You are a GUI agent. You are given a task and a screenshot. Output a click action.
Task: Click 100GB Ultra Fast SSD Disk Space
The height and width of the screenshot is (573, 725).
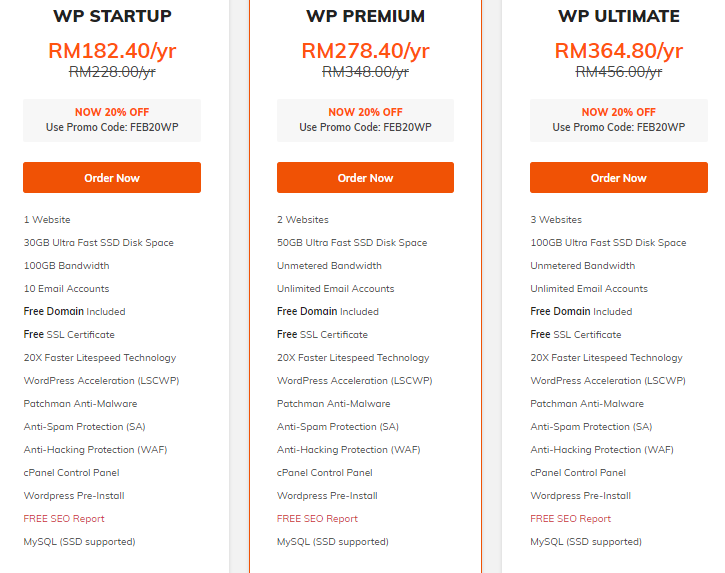click(608, 243)
